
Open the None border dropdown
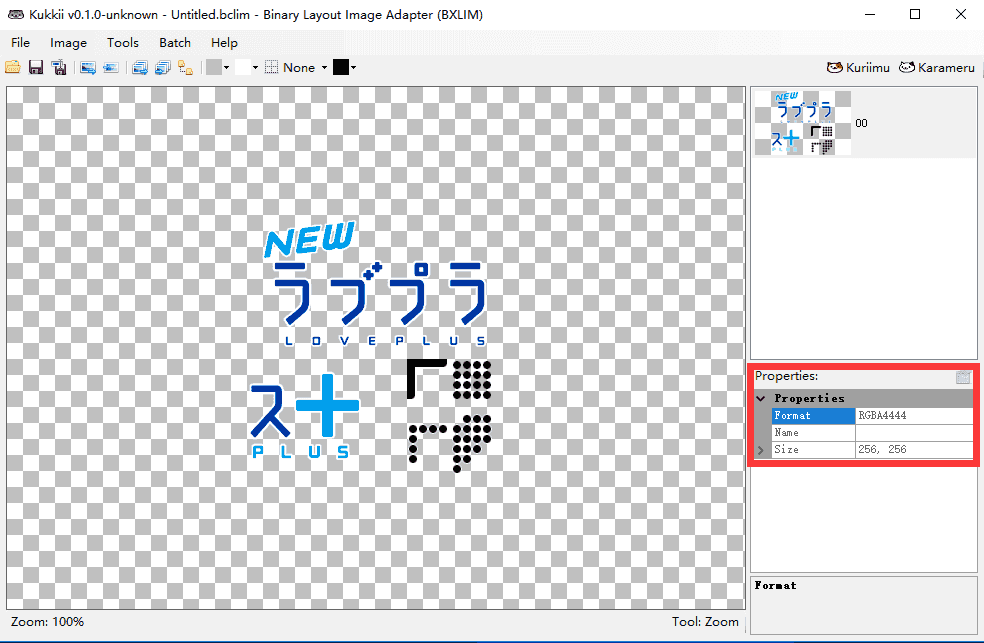tap(324, 67)
